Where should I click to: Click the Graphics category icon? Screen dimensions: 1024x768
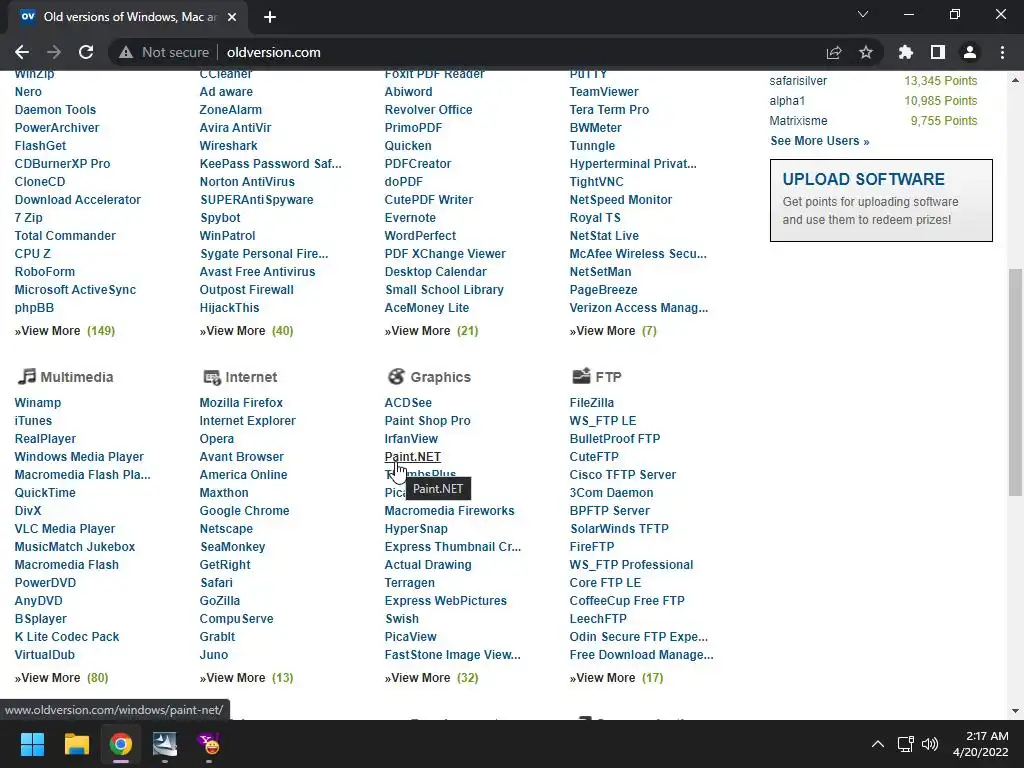point(396,376)
